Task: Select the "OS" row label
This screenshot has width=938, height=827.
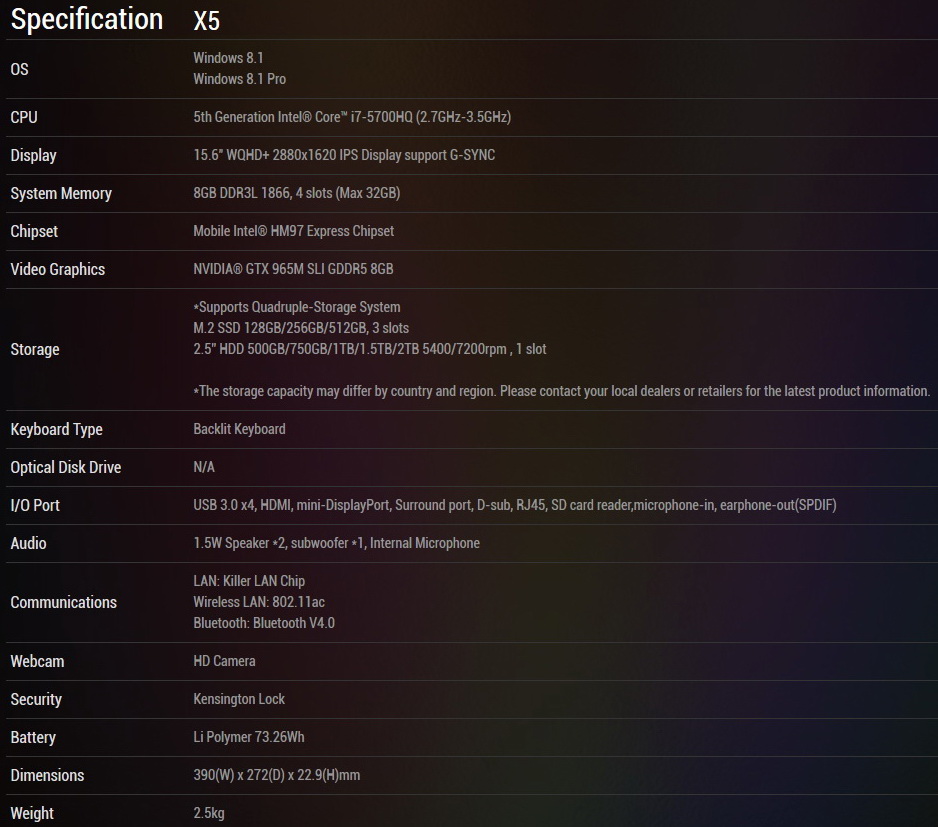Action: [x=19, y=69]
